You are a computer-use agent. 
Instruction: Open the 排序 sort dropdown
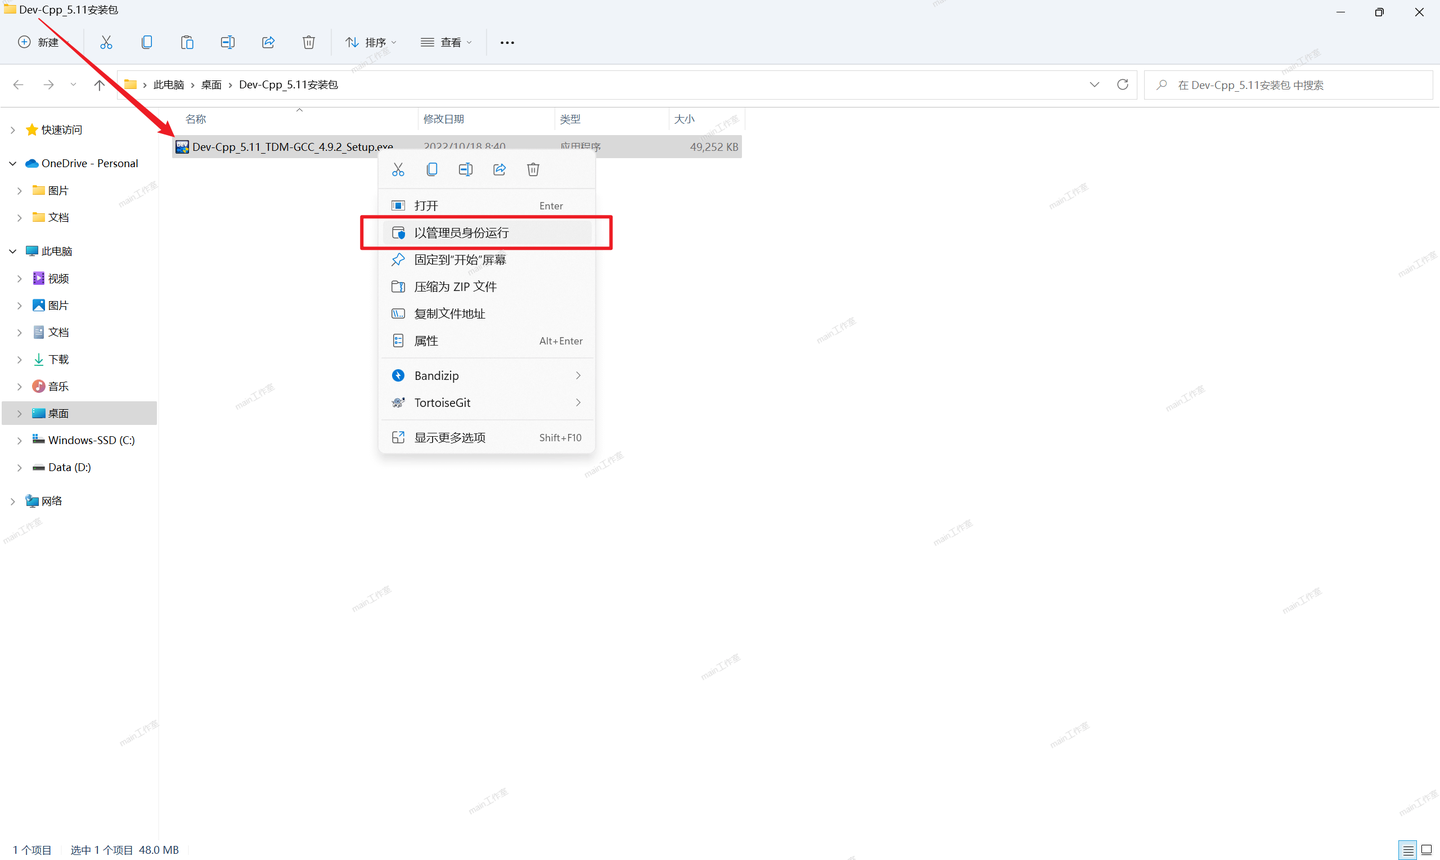371,42
